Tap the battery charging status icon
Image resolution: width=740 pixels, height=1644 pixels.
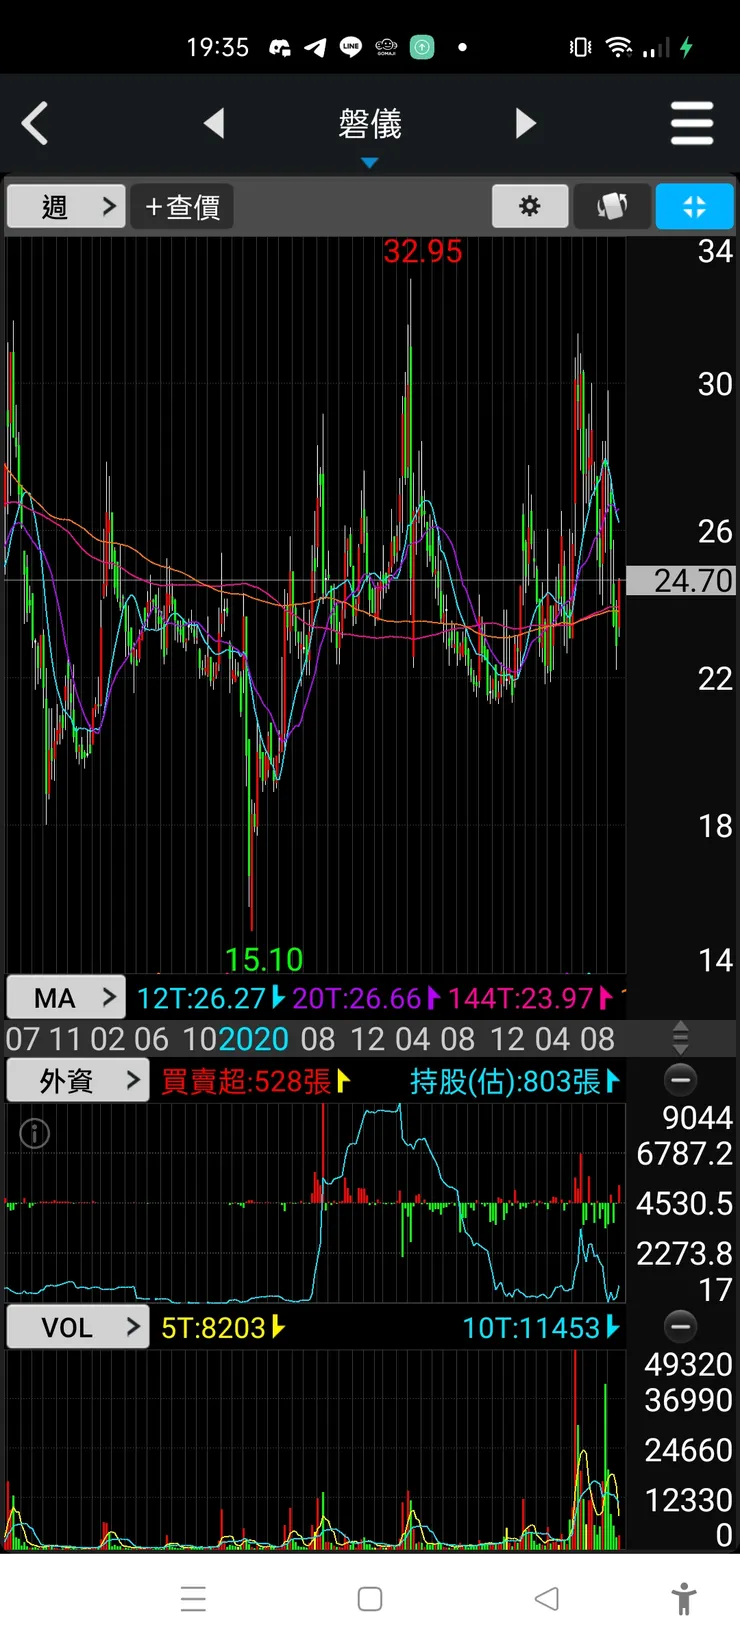[686, 47]
